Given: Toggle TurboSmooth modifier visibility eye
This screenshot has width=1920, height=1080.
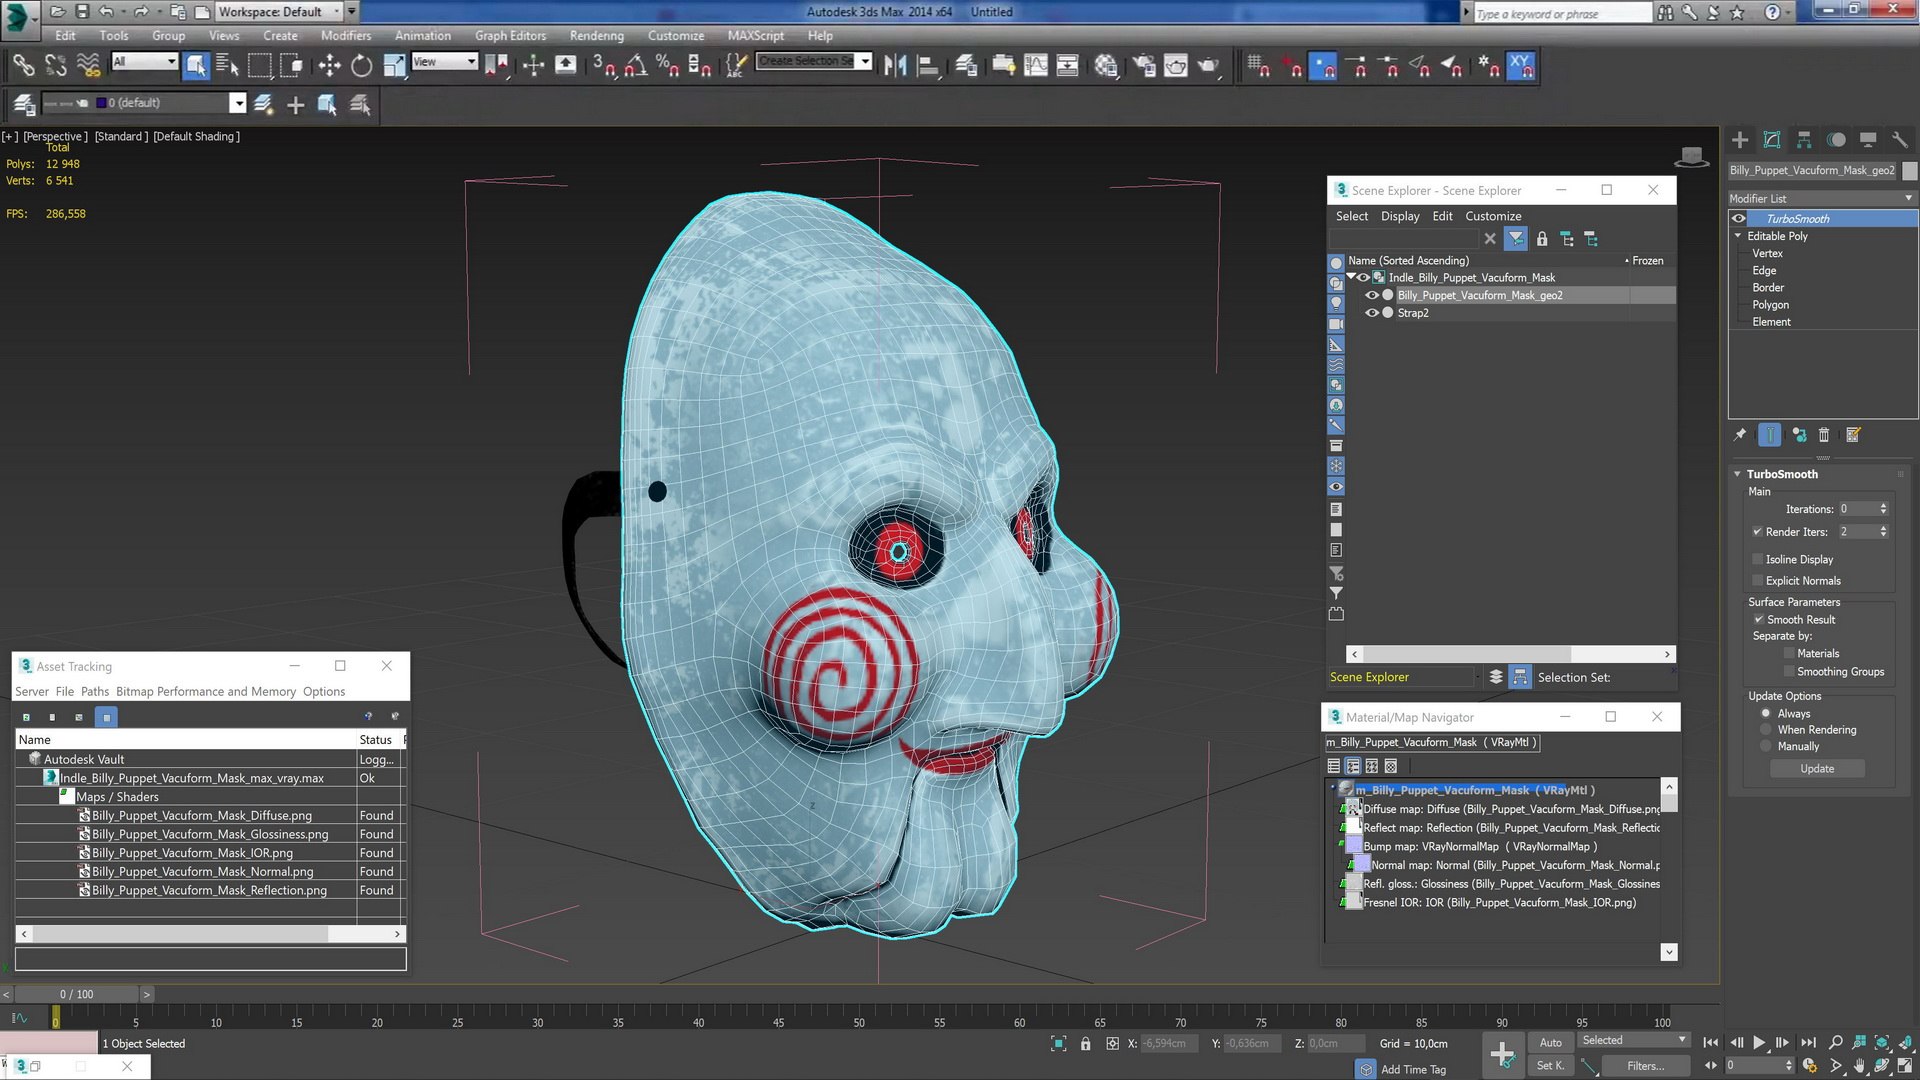Looking at the screenshot, I should tap(1739, 219).
